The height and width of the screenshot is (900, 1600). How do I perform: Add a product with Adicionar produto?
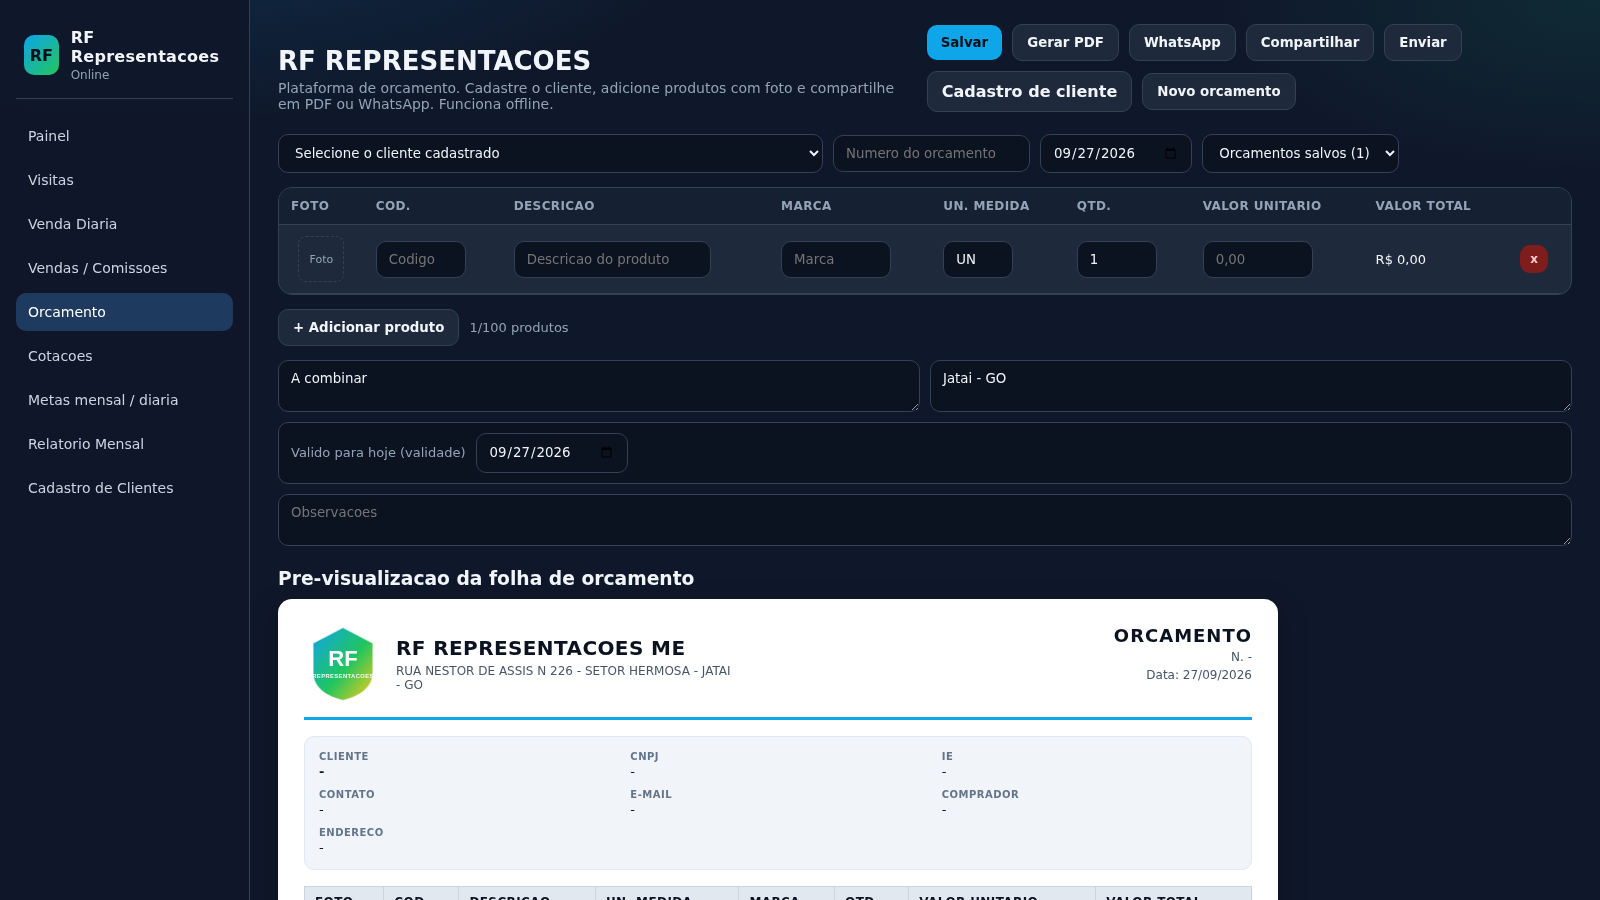368,327
